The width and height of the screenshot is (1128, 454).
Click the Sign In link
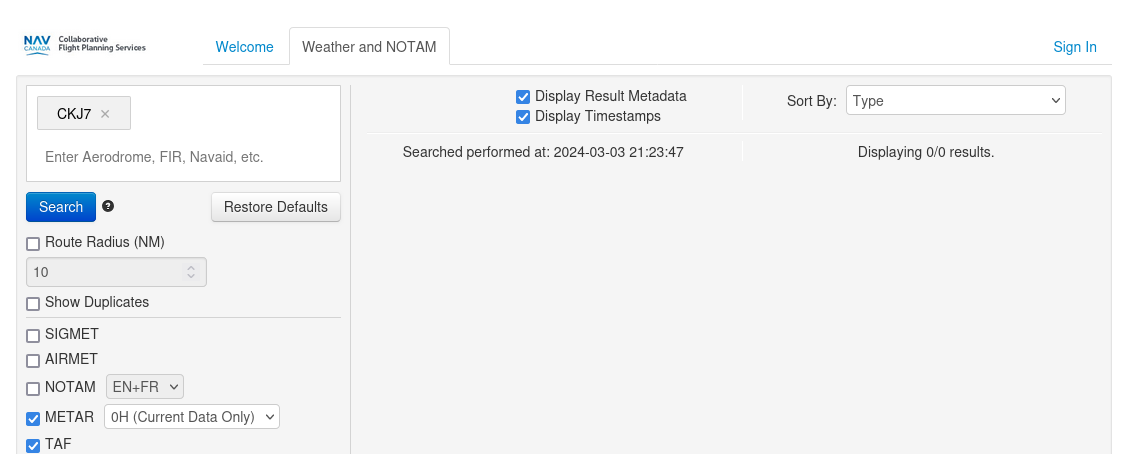click(1075, 47)
